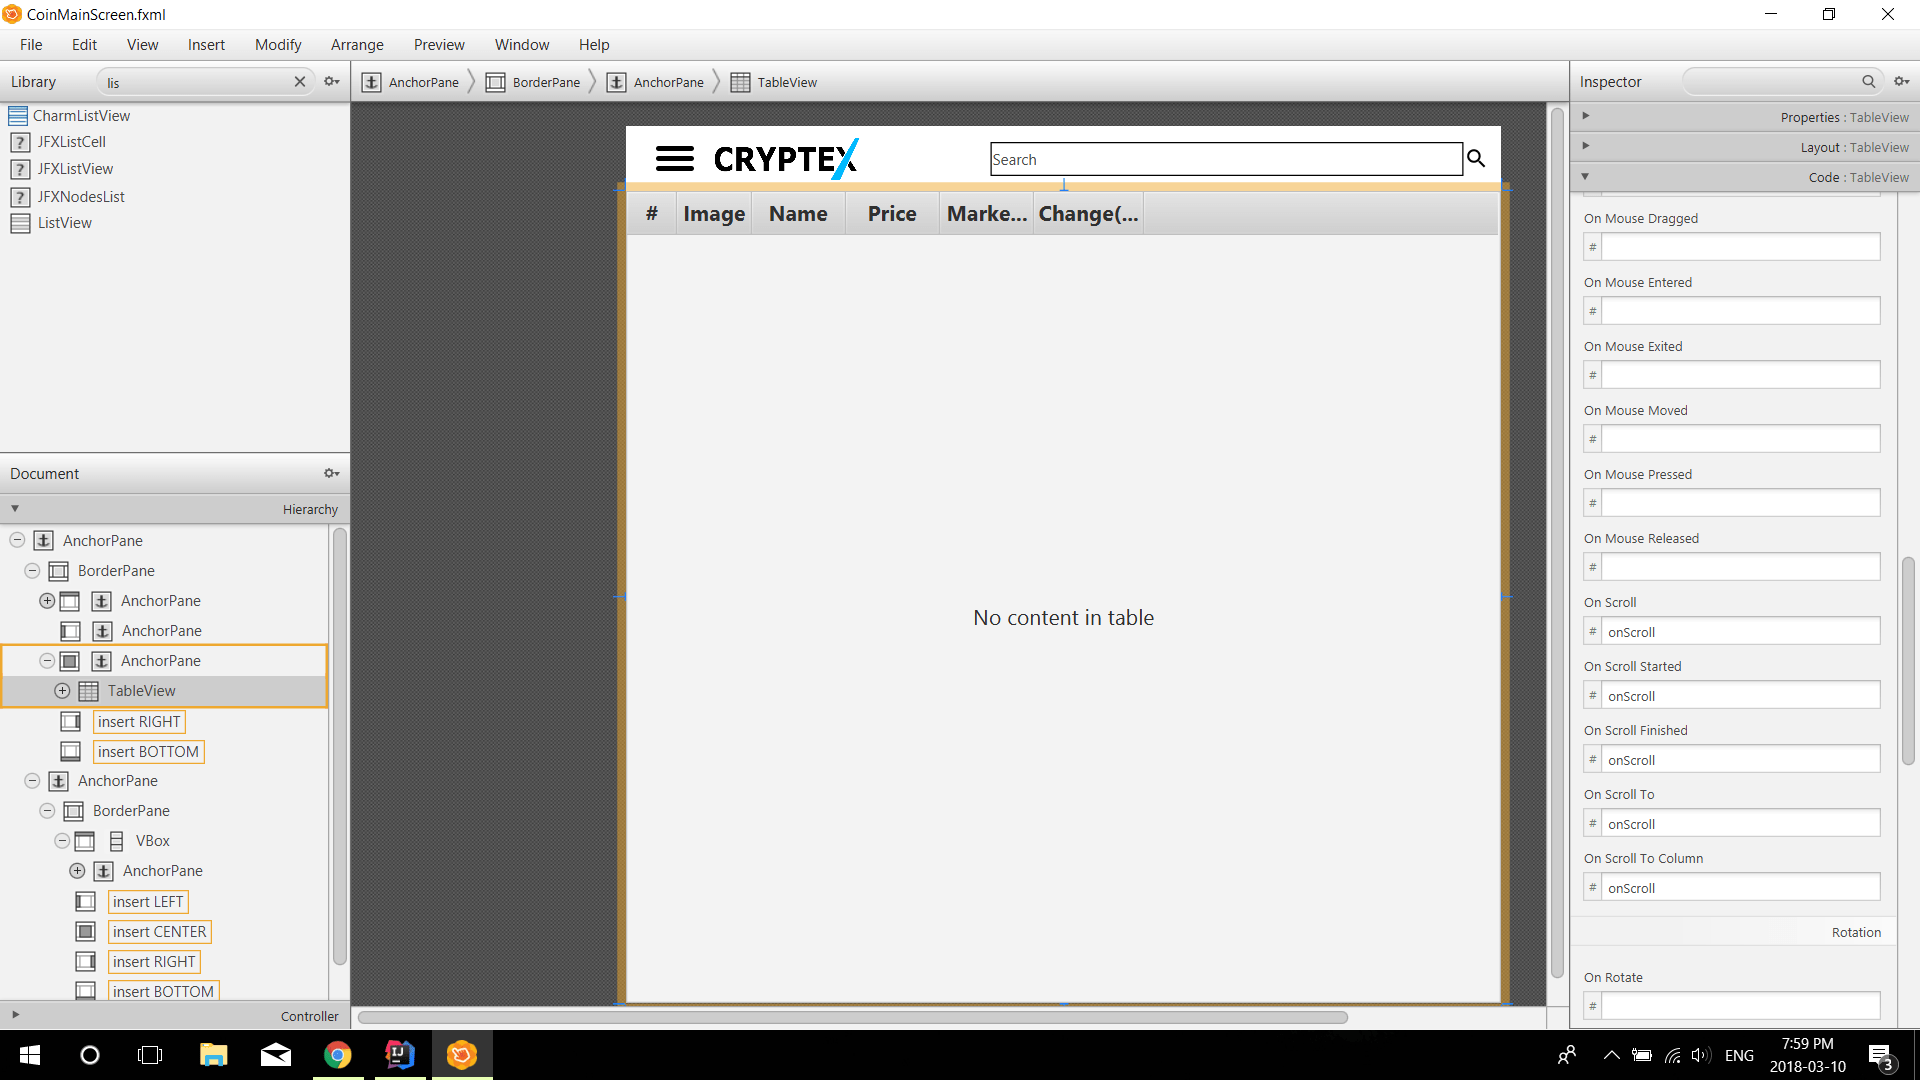Click the insert CENTER placeholder in the Hierarchy
This screenshot has height=1080, width=1920.
click(158, 931)
